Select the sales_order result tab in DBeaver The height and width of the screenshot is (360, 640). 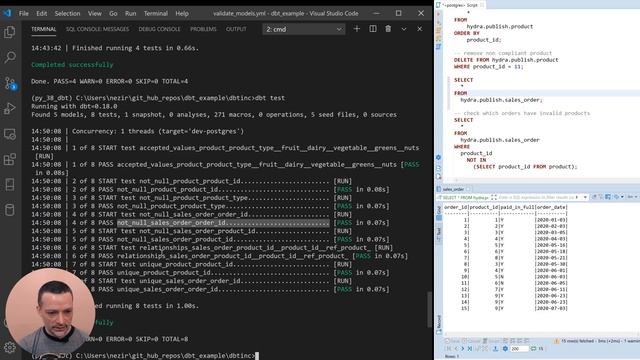[453, 189]
